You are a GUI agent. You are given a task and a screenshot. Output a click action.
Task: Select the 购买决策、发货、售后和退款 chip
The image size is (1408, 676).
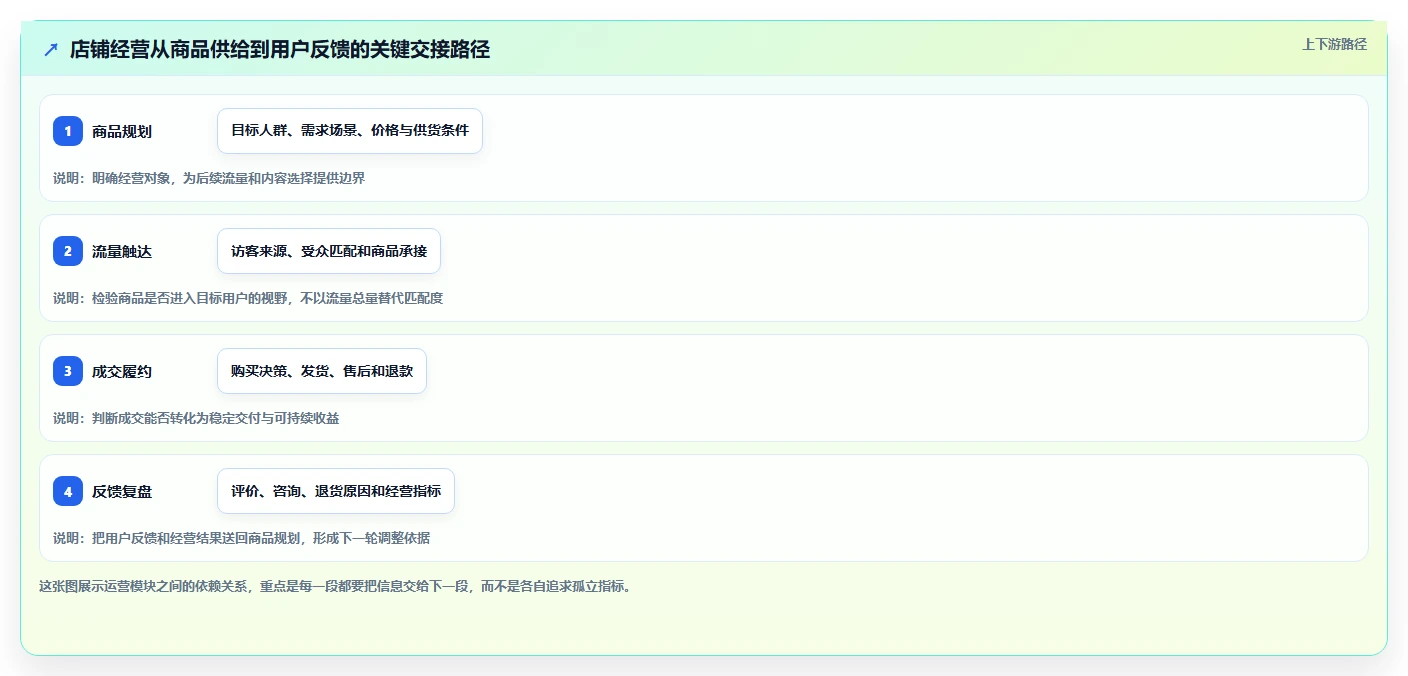coord(322,371)
